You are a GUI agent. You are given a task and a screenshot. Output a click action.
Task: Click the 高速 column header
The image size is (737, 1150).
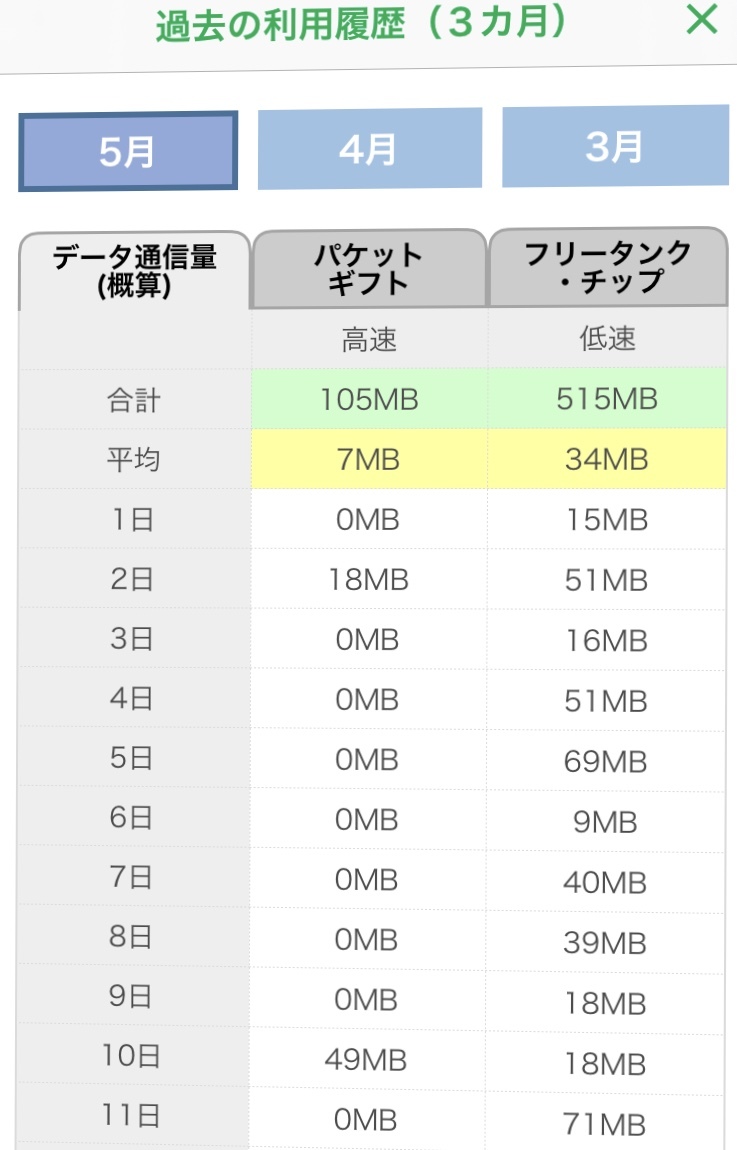pyautogui.click(x=369, y=340)
